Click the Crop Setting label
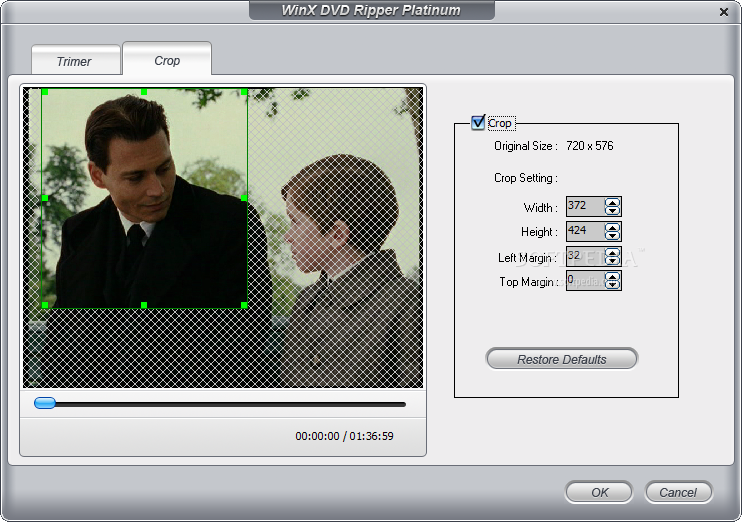 (526, 178)
